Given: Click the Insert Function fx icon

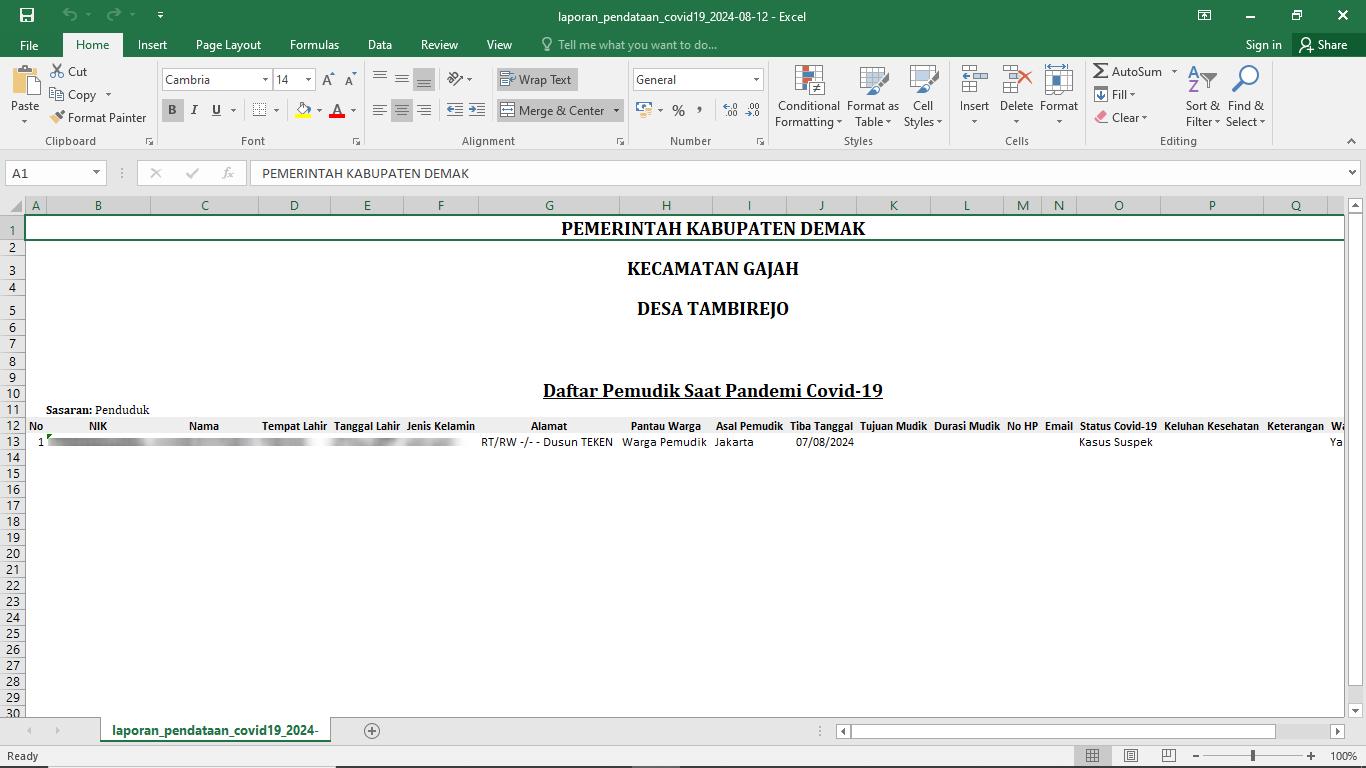Looking at the screenshot, I should [x=228, y=173].
